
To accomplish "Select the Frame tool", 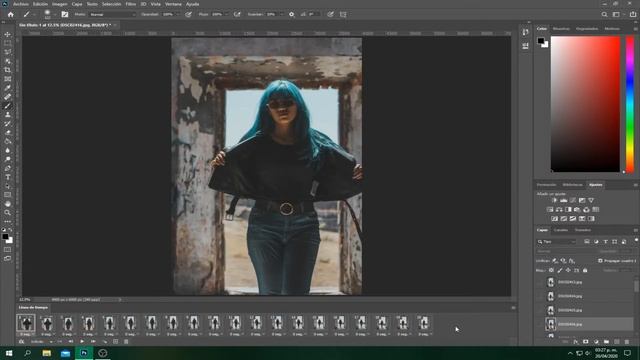I will (x=7, y=79).
